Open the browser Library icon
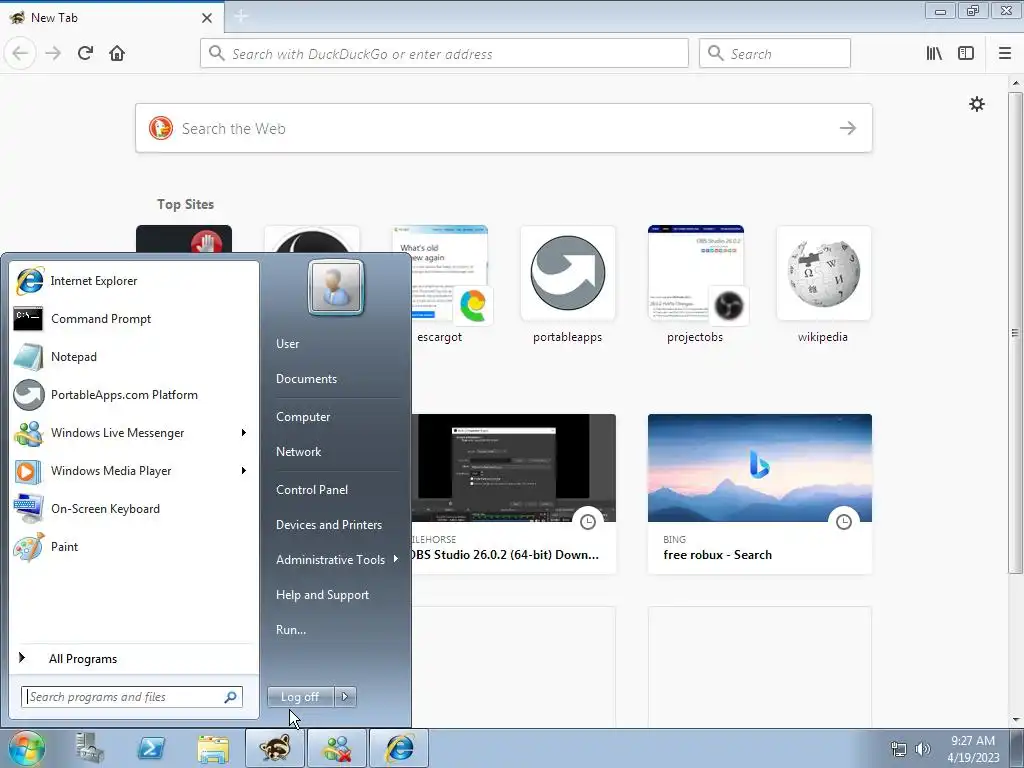Viewport: 1024px width, 768px height. tap(934, 54)
